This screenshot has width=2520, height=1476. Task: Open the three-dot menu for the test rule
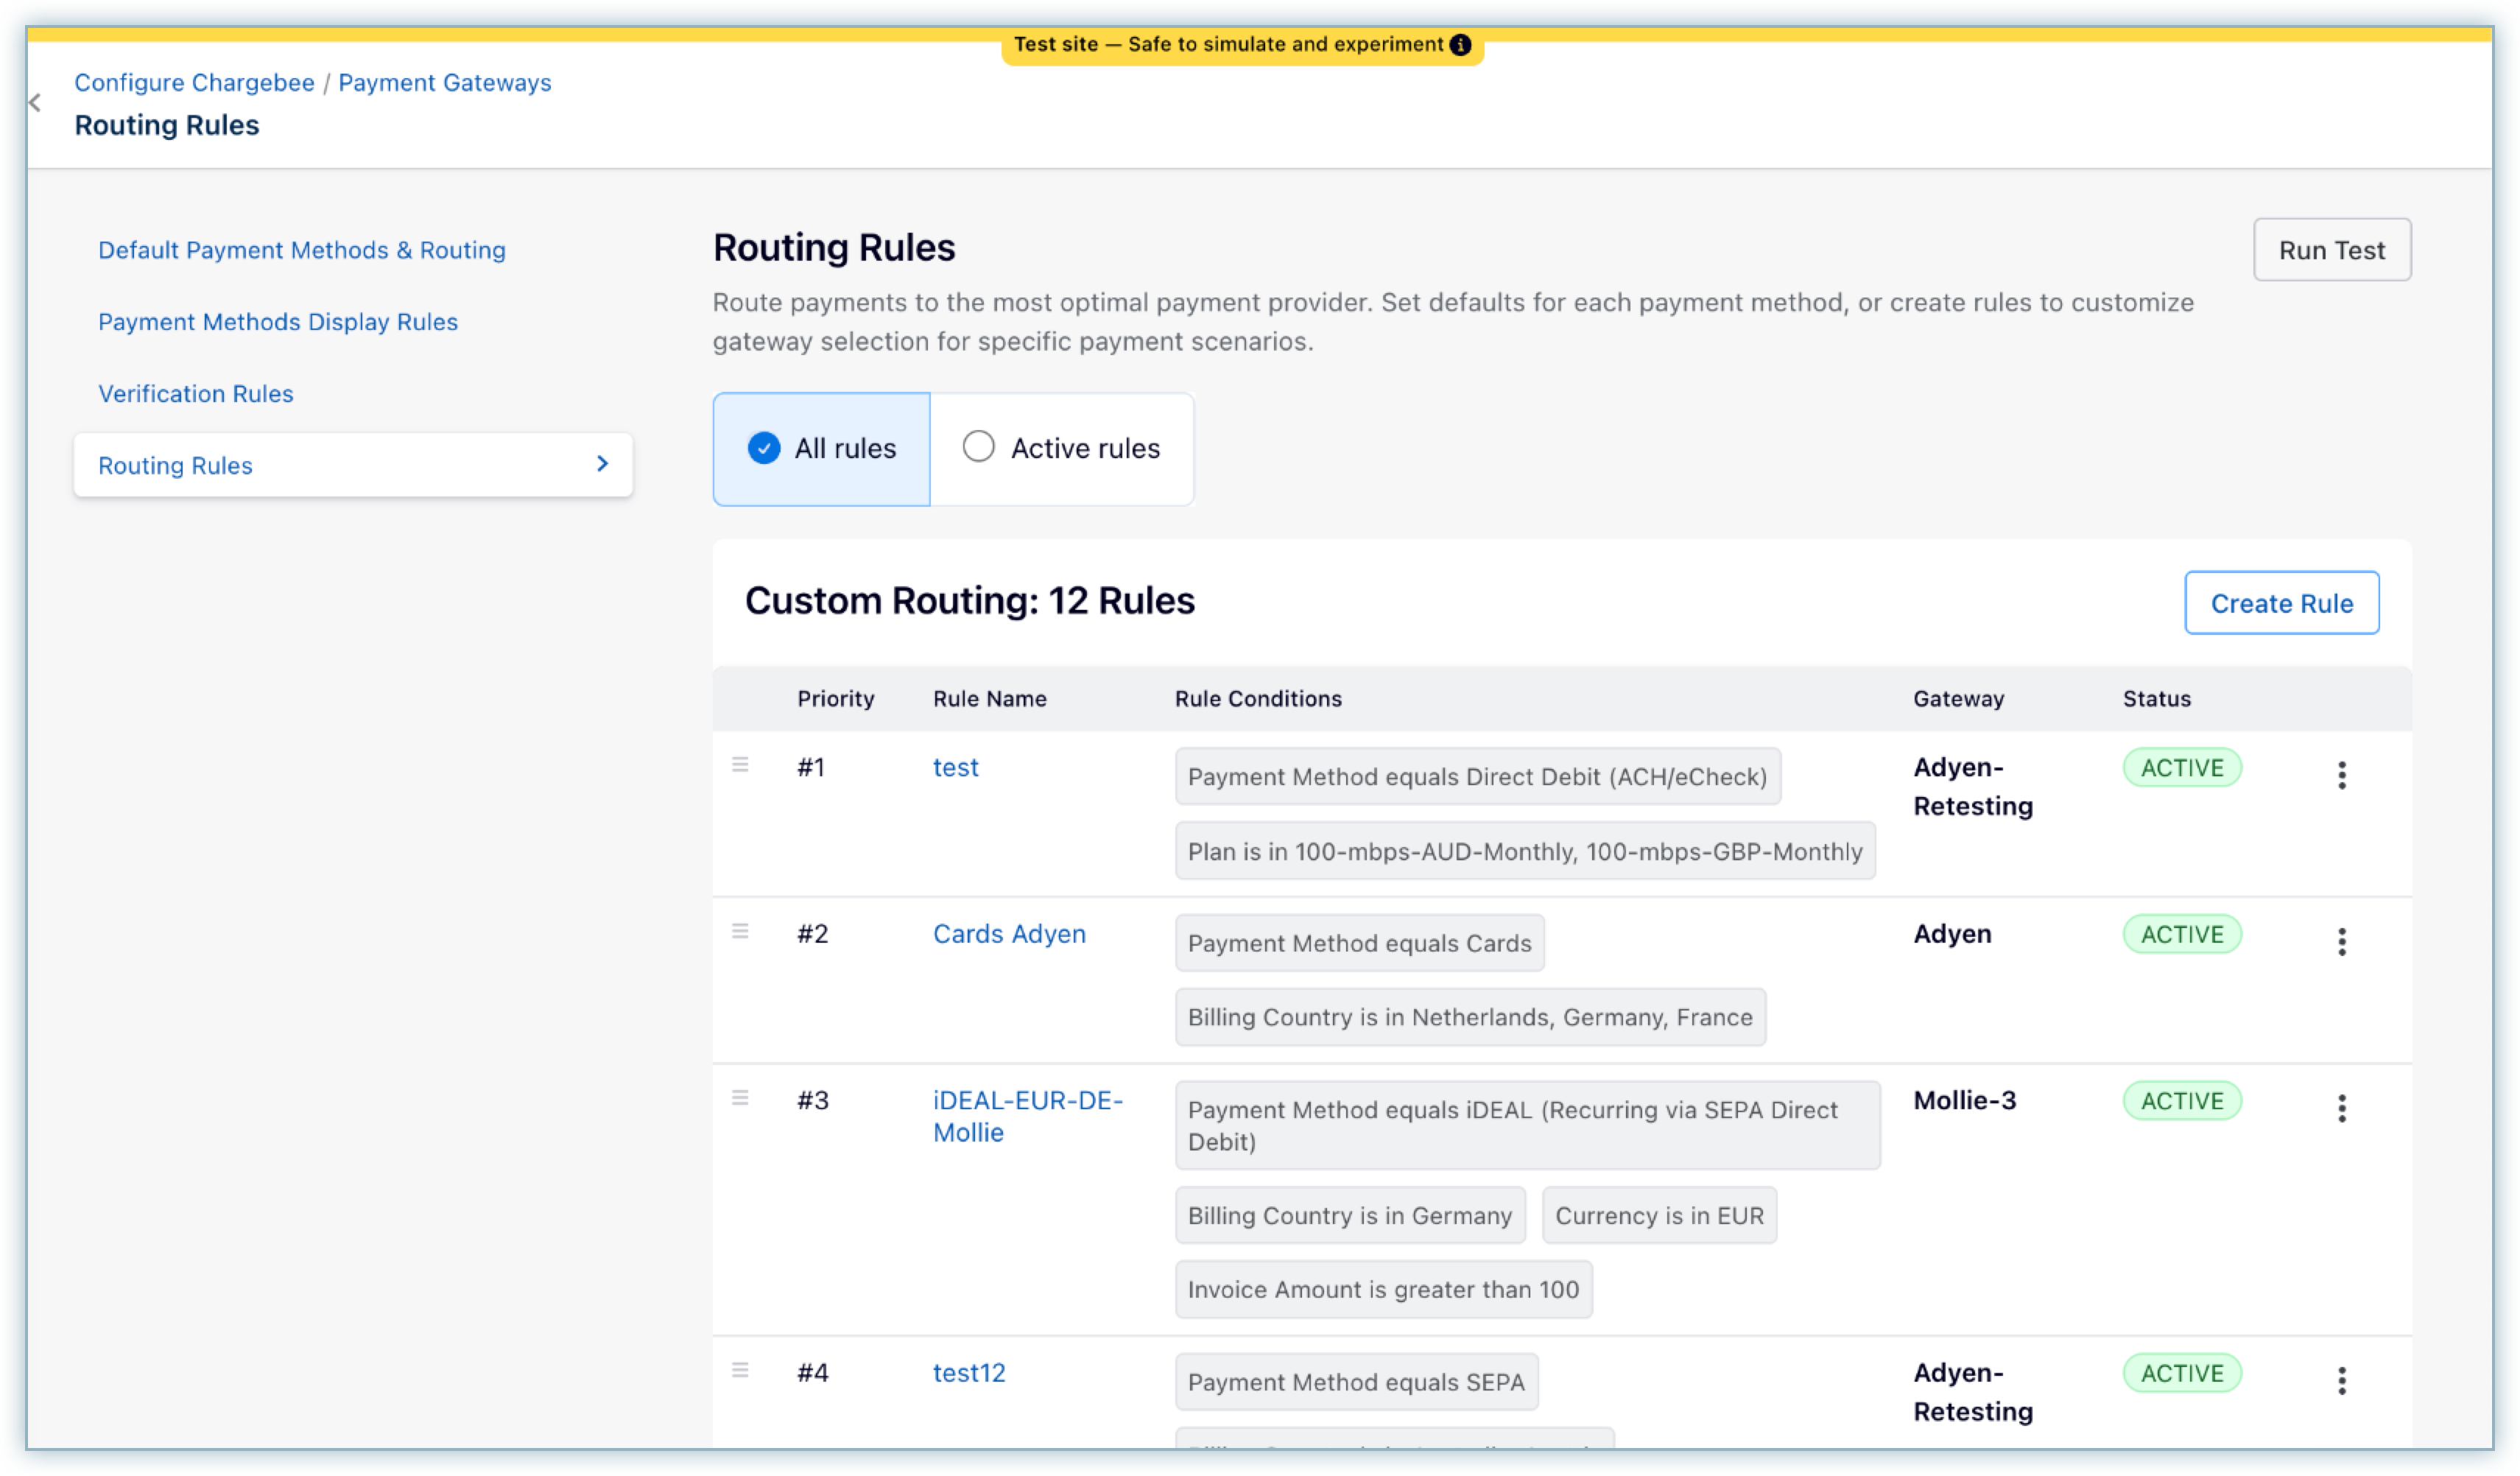click(x=2342, y=776)
